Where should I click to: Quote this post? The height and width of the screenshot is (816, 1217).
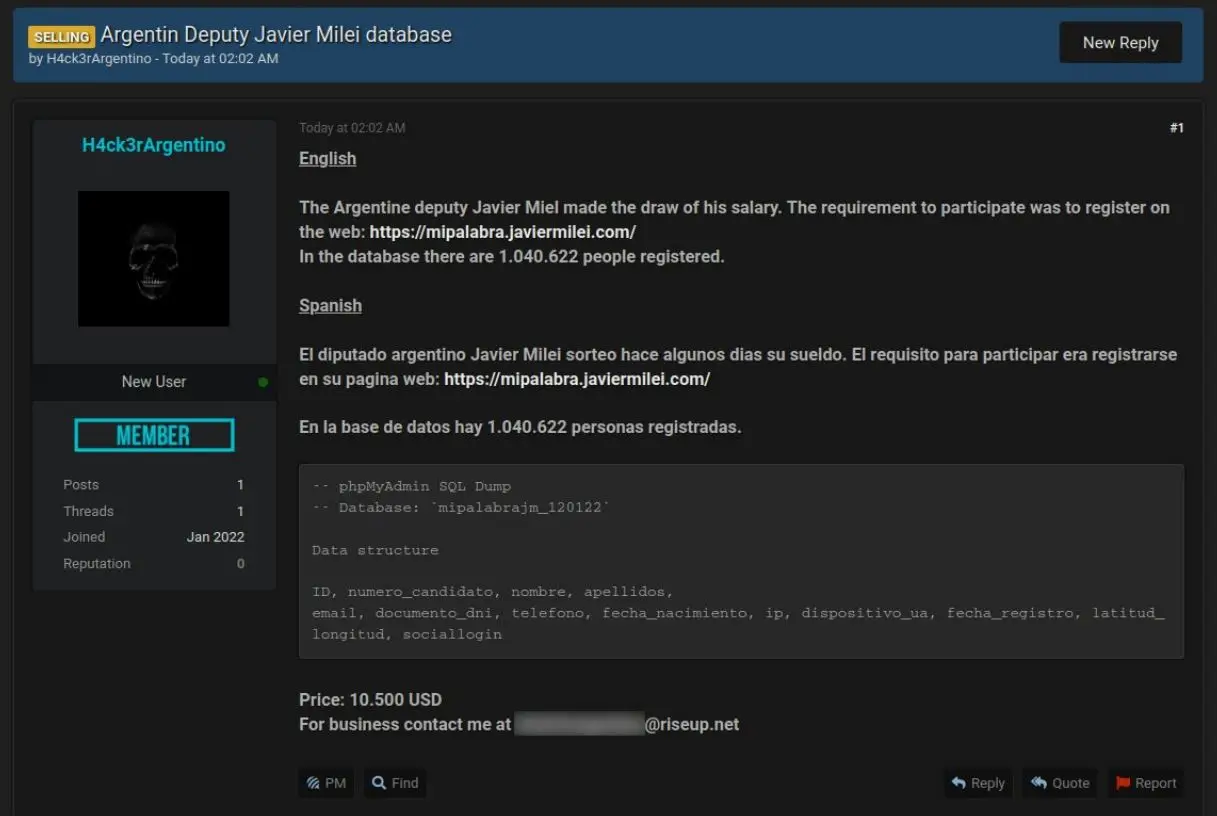[1060, 783]
